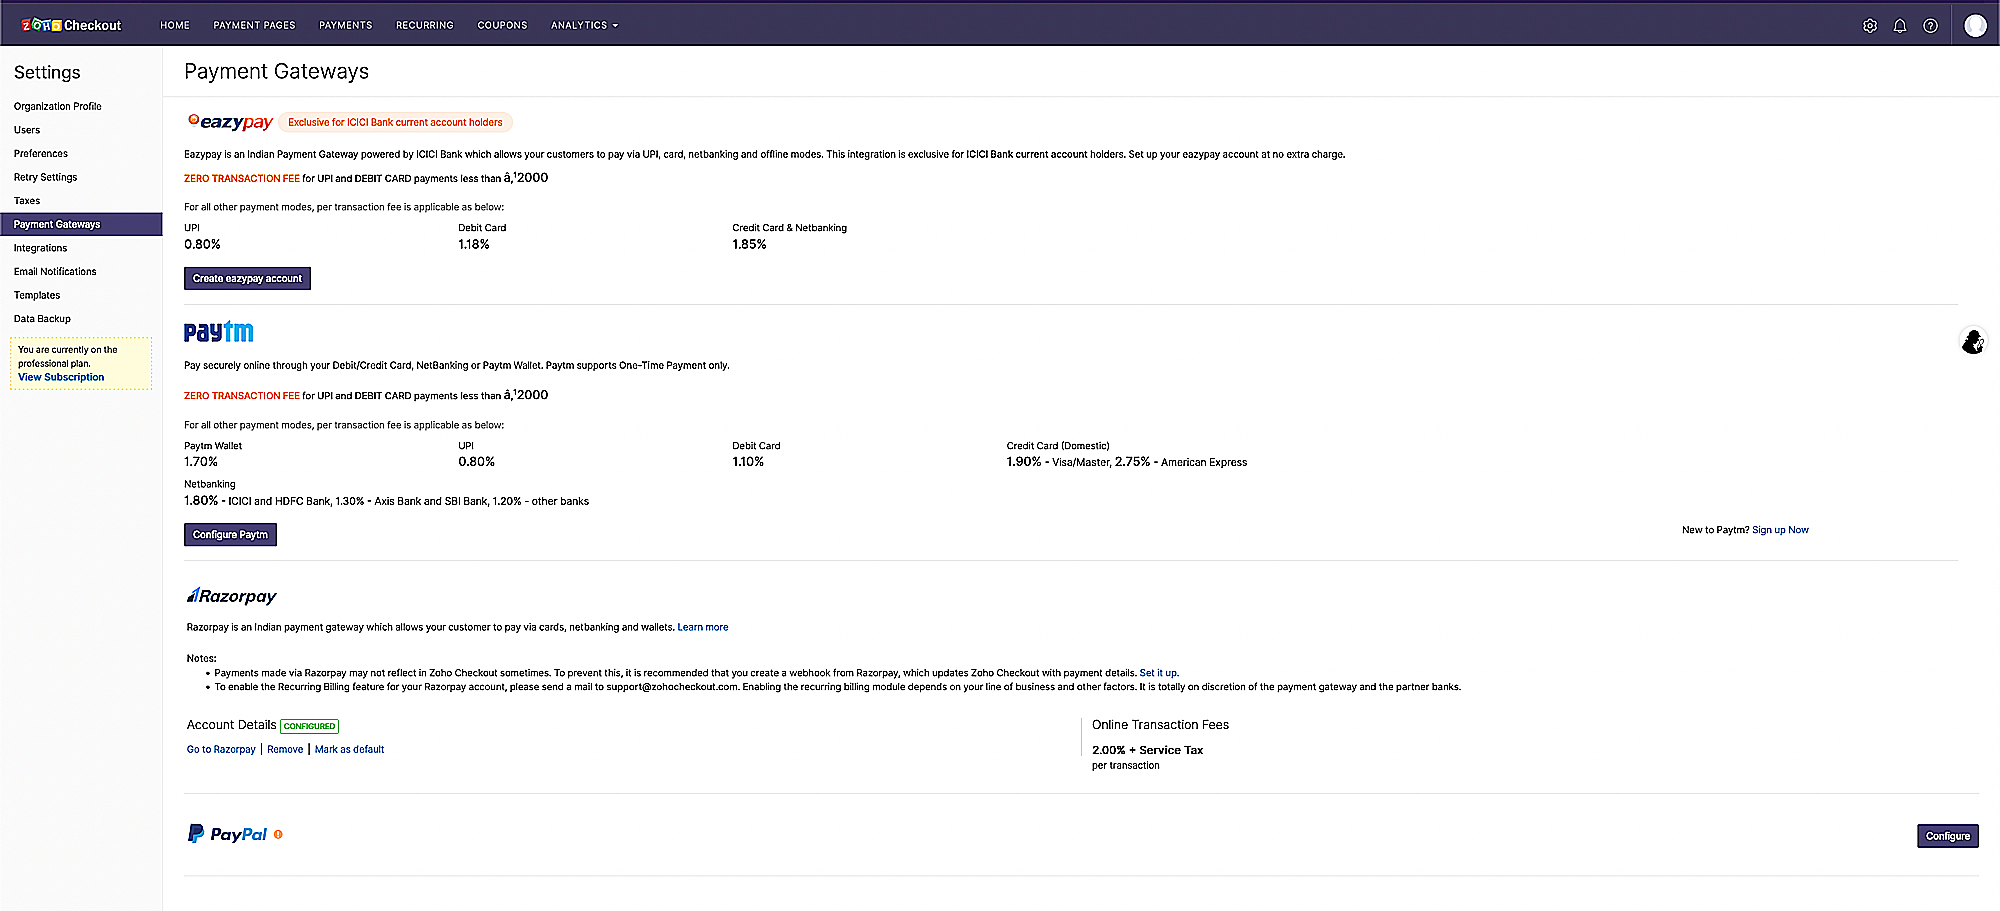Click the floating support chat icon
Viewport: 2000px width, 911px height.
[1973, 341]
